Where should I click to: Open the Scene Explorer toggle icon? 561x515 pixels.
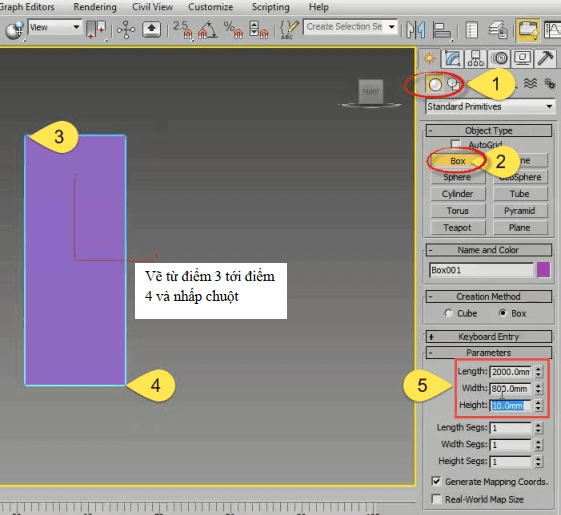(472, 30)
